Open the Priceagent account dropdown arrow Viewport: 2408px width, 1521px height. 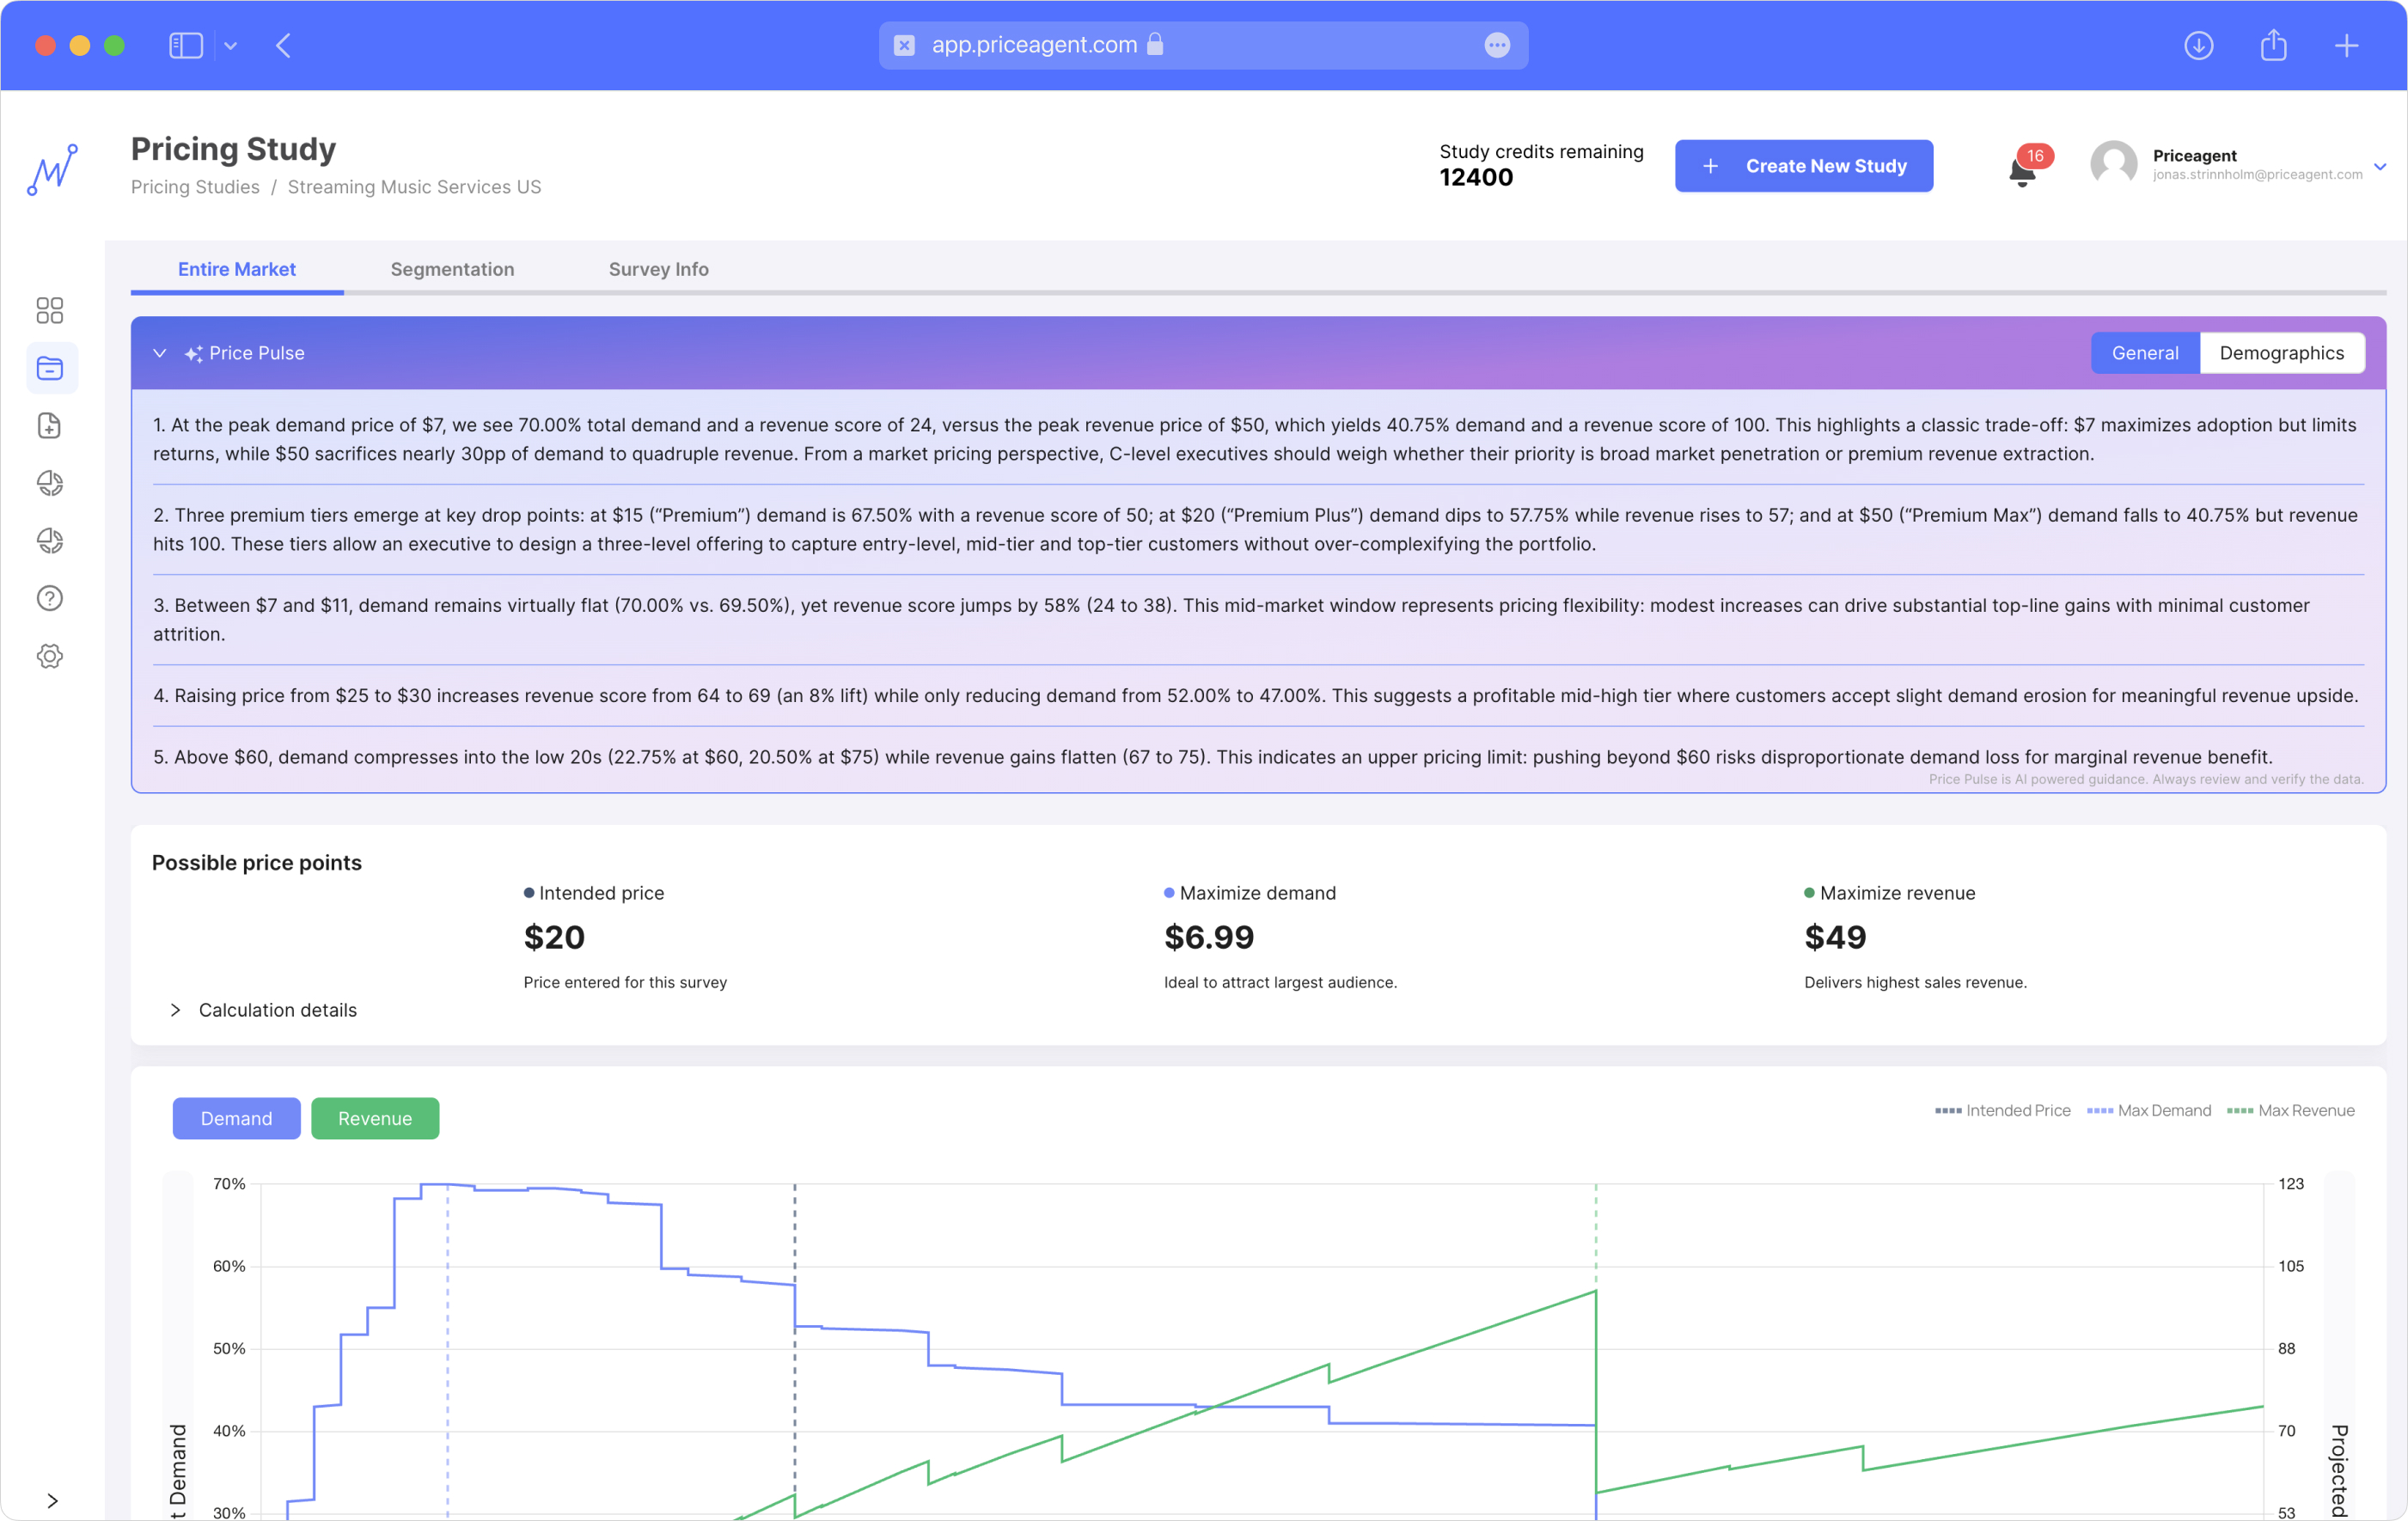pyautogui.click(x=2380, y=166)
